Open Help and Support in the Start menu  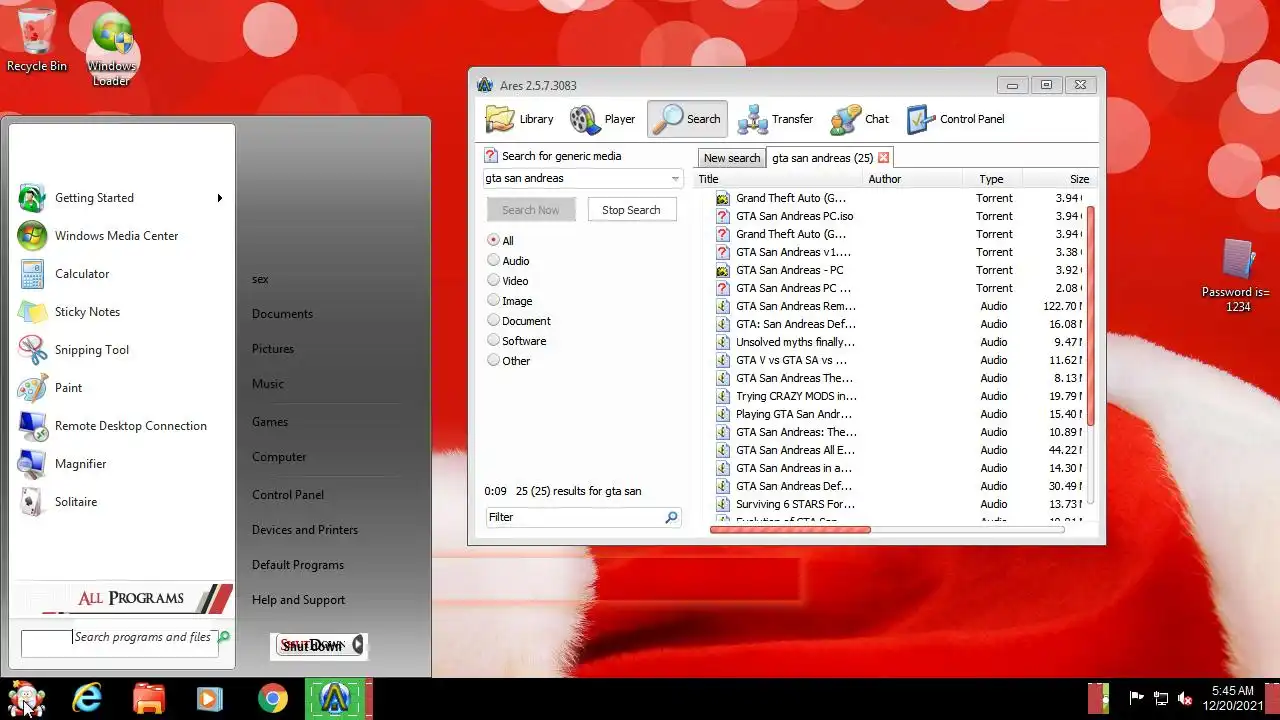click(298, 600)
